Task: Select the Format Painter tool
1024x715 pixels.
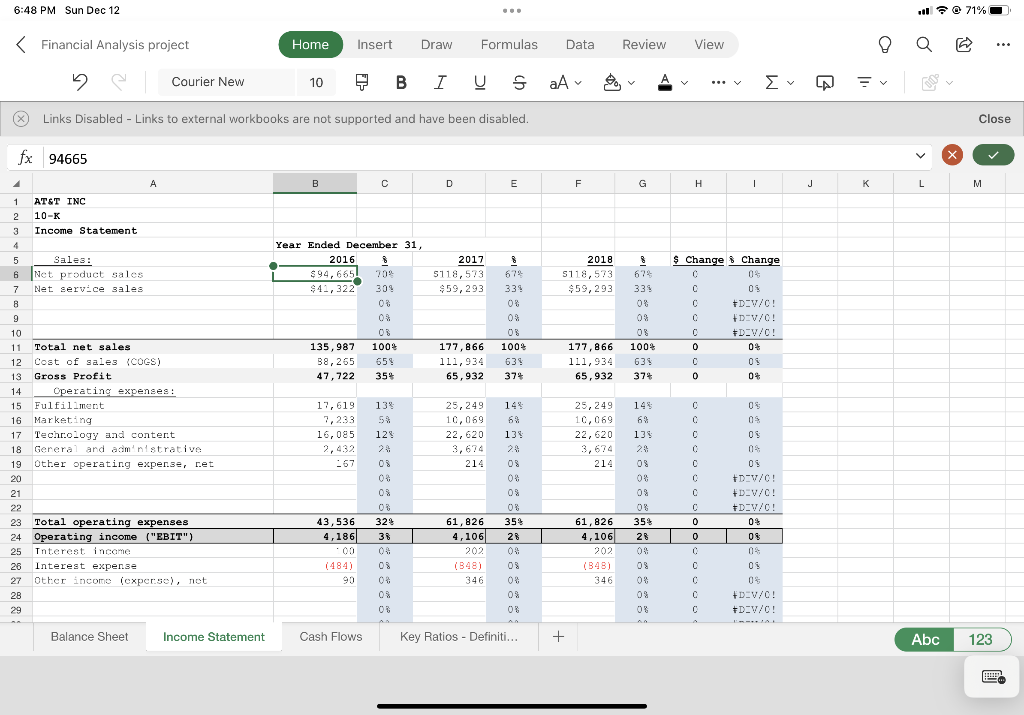Action: tap(361, 82)
